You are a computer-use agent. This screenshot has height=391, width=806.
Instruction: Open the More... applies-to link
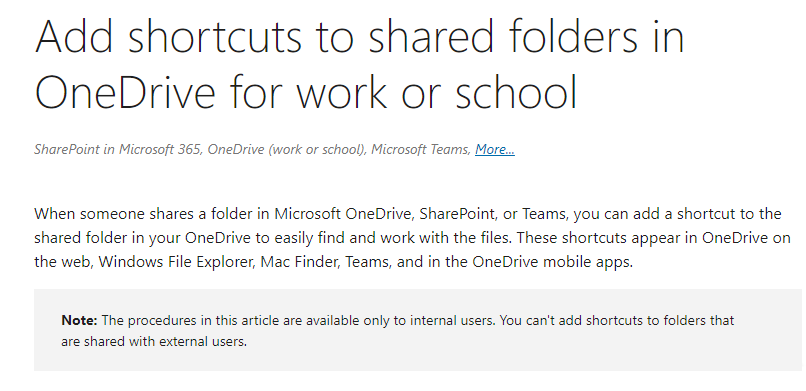tap(494, 150)
